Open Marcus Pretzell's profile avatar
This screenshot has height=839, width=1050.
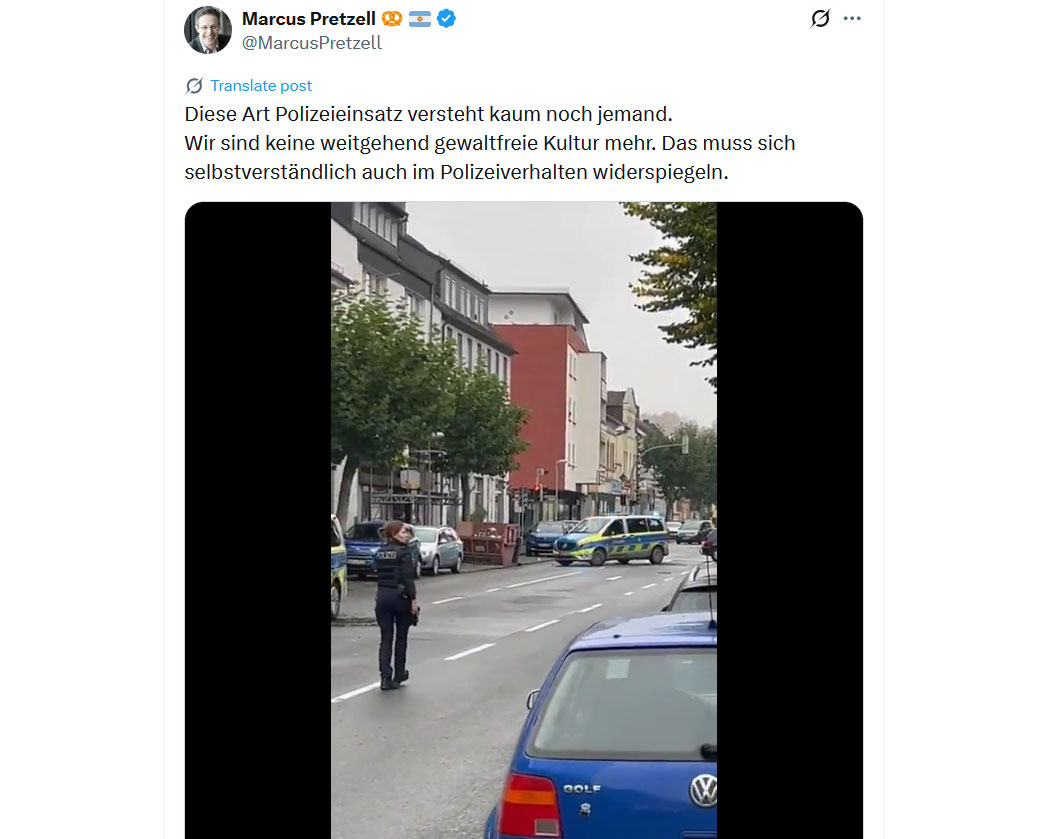[x=208, y=30]
